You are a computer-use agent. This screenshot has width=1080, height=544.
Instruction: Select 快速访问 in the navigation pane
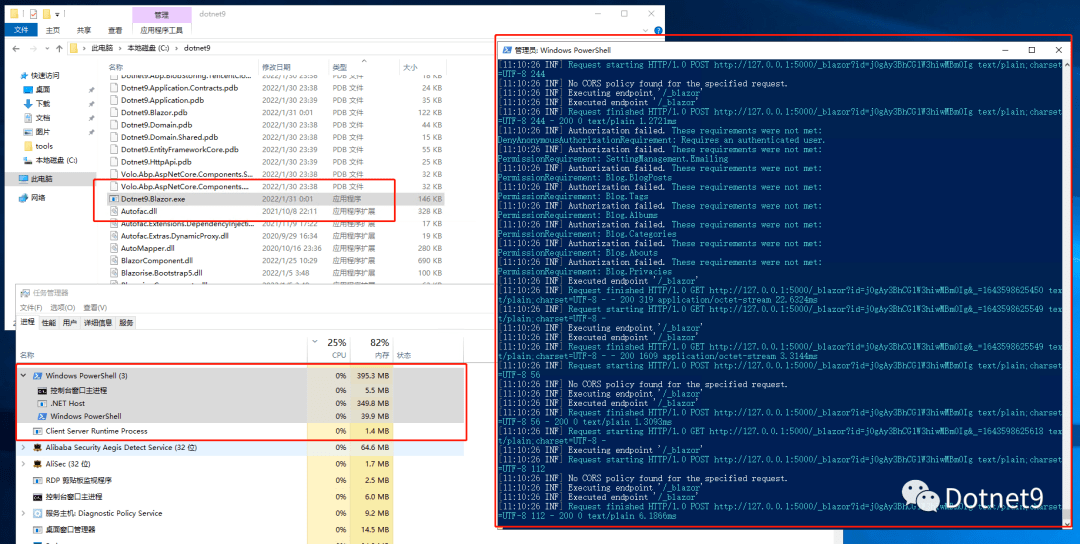[45, 75]
